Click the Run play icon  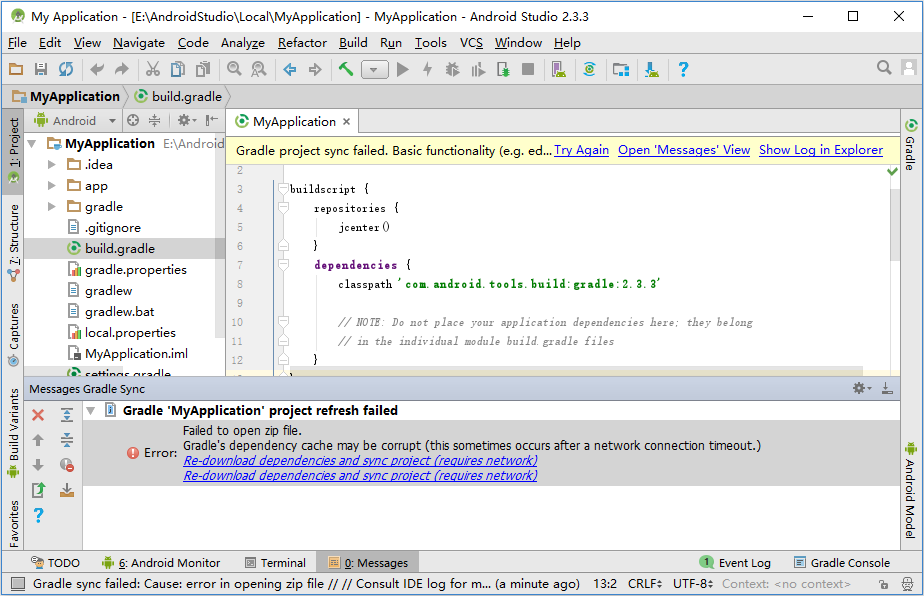pyautogui.click(x=403, y=70)
